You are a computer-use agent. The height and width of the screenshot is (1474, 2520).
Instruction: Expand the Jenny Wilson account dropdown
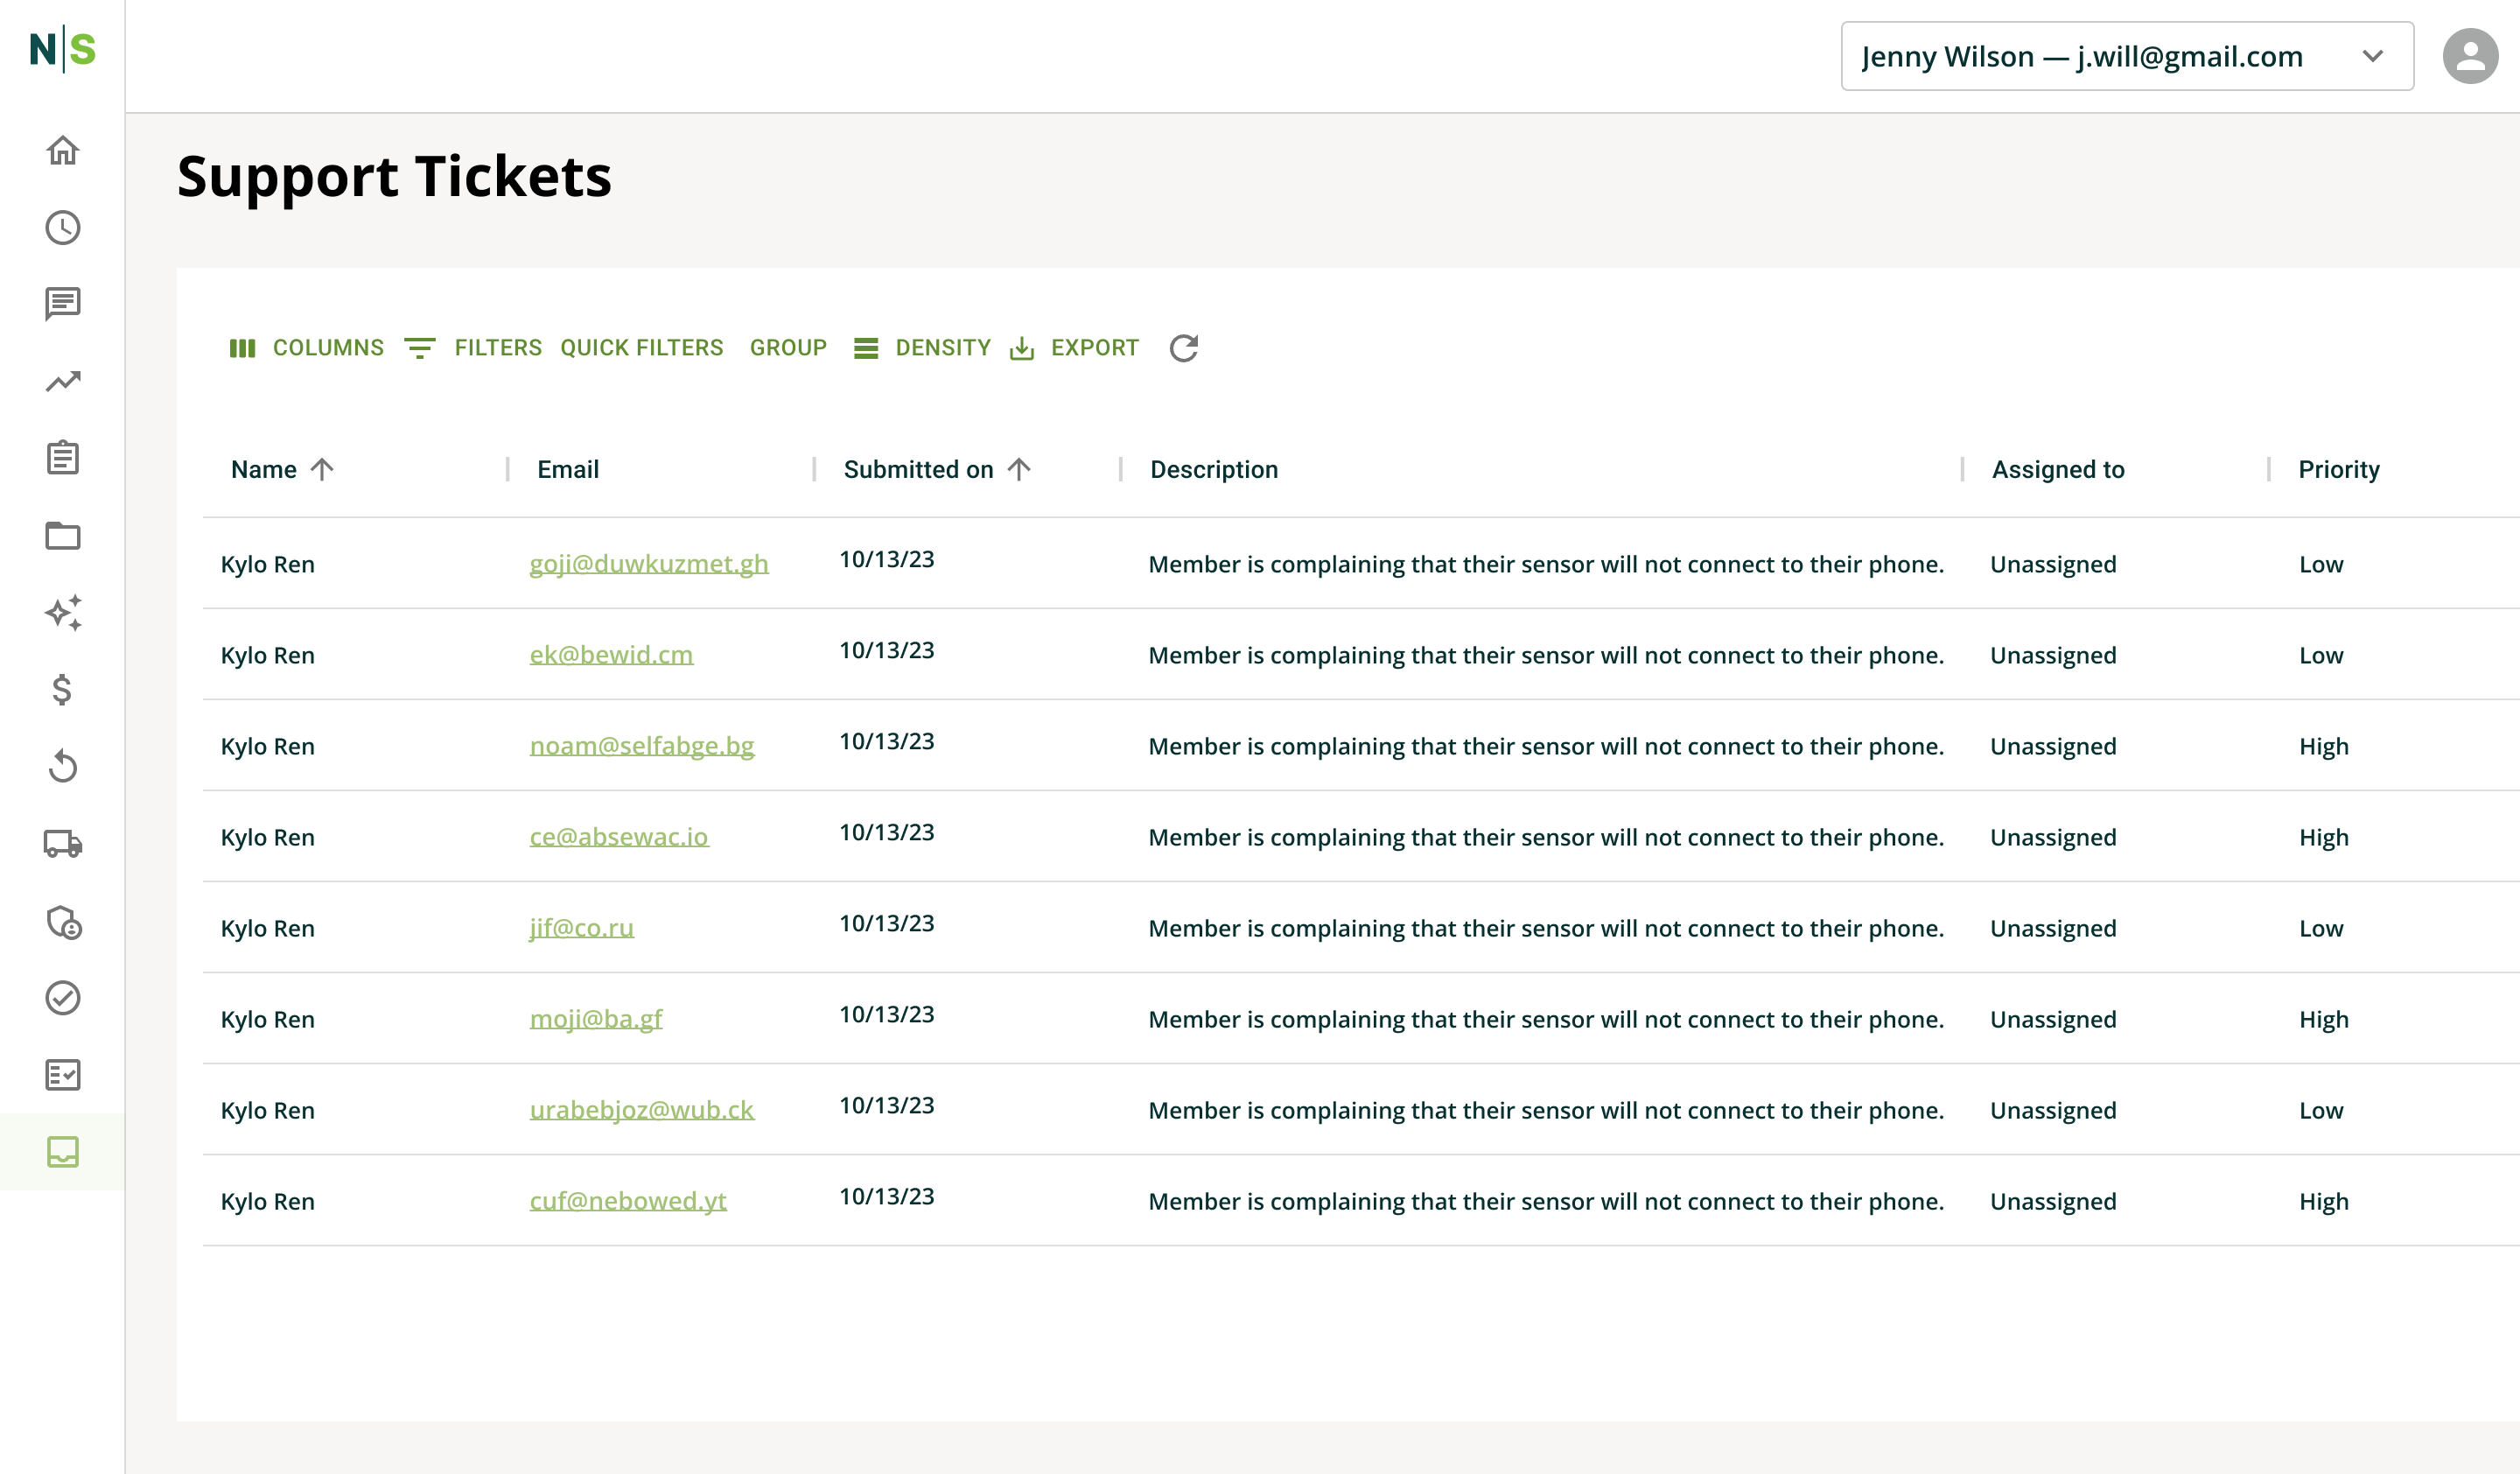pyautogui.click(x=2127, y=56)
